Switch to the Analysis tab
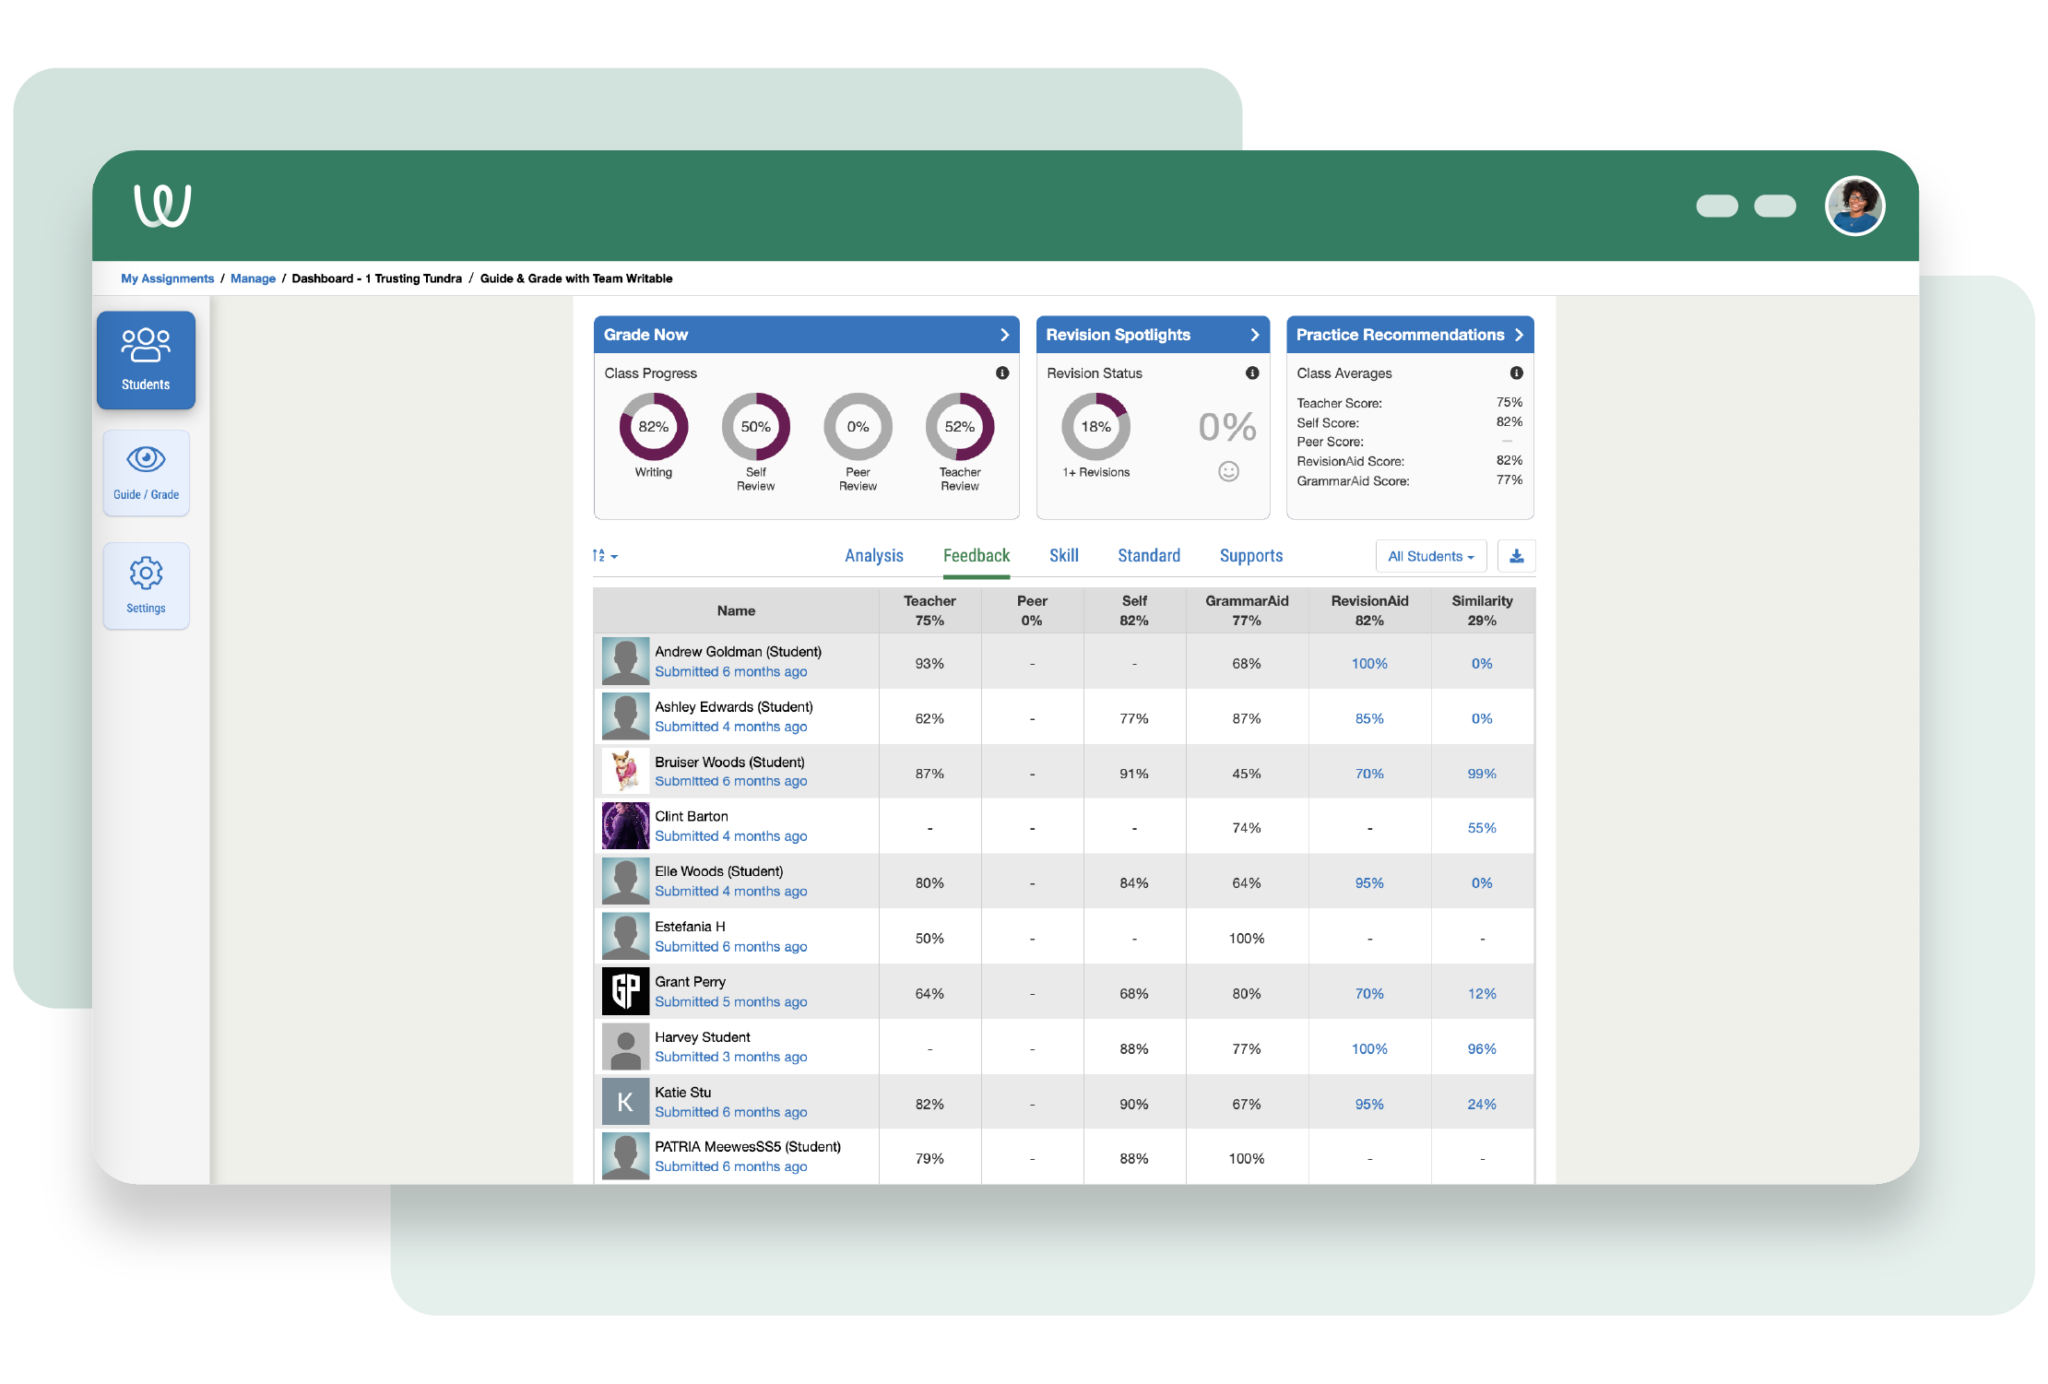Image resolution: width=2048 pixels, height=1384 pixels. coord(873,556)
